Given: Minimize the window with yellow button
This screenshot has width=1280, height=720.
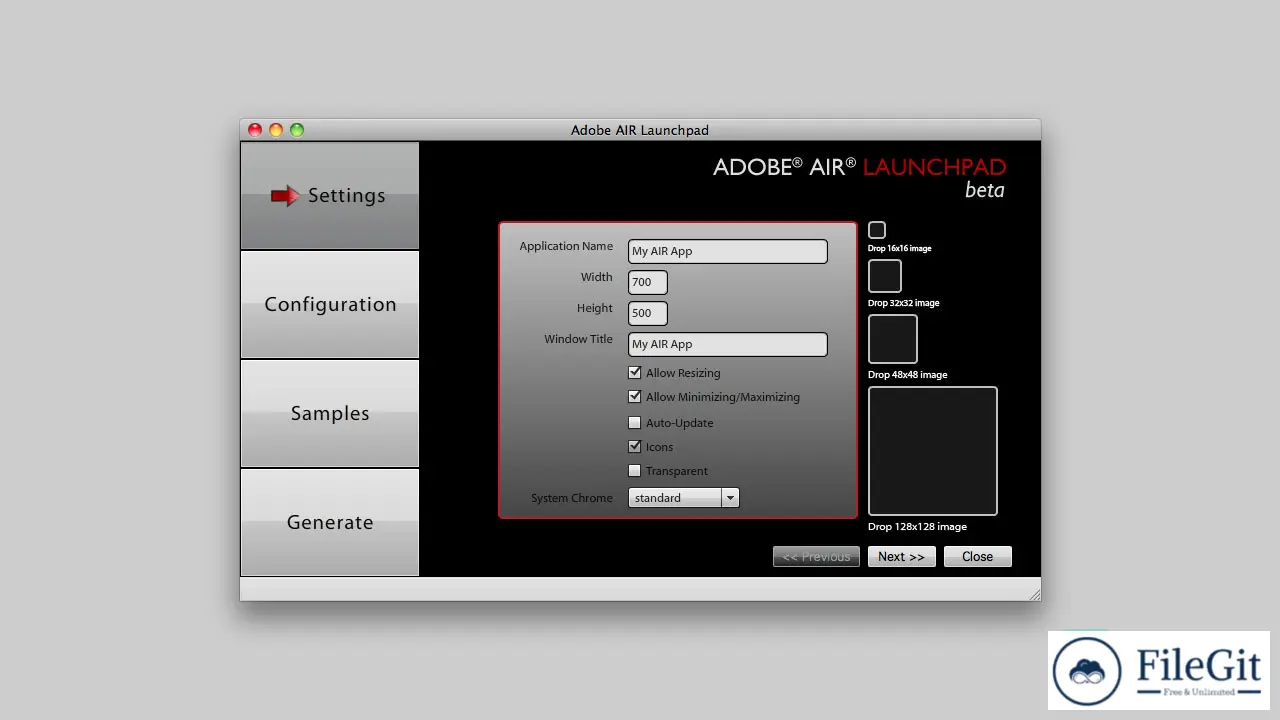Looking at the screenshot, I should [x=276, y=130].
